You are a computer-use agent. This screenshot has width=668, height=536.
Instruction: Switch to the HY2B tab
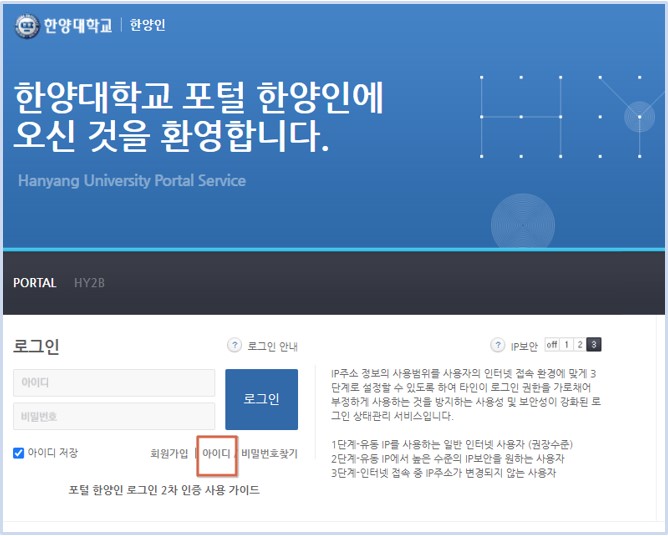pyautogui.click(x=89, y=283)
